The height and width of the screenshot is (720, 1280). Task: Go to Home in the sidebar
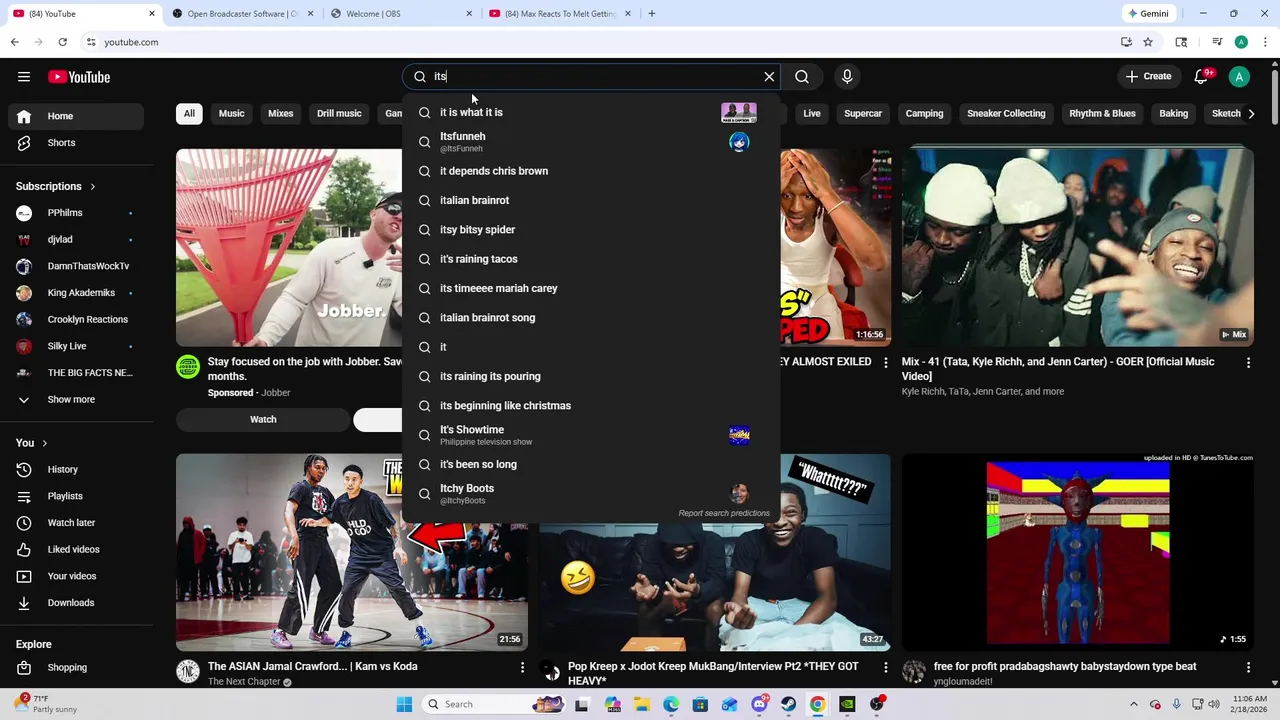coord(76,116)
